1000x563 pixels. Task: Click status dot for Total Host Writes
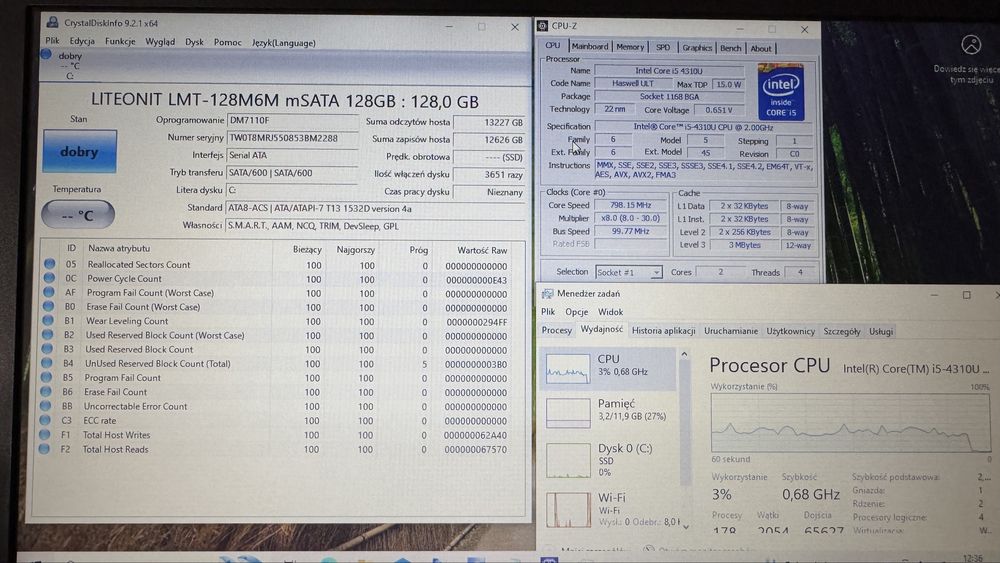(45, 434)
